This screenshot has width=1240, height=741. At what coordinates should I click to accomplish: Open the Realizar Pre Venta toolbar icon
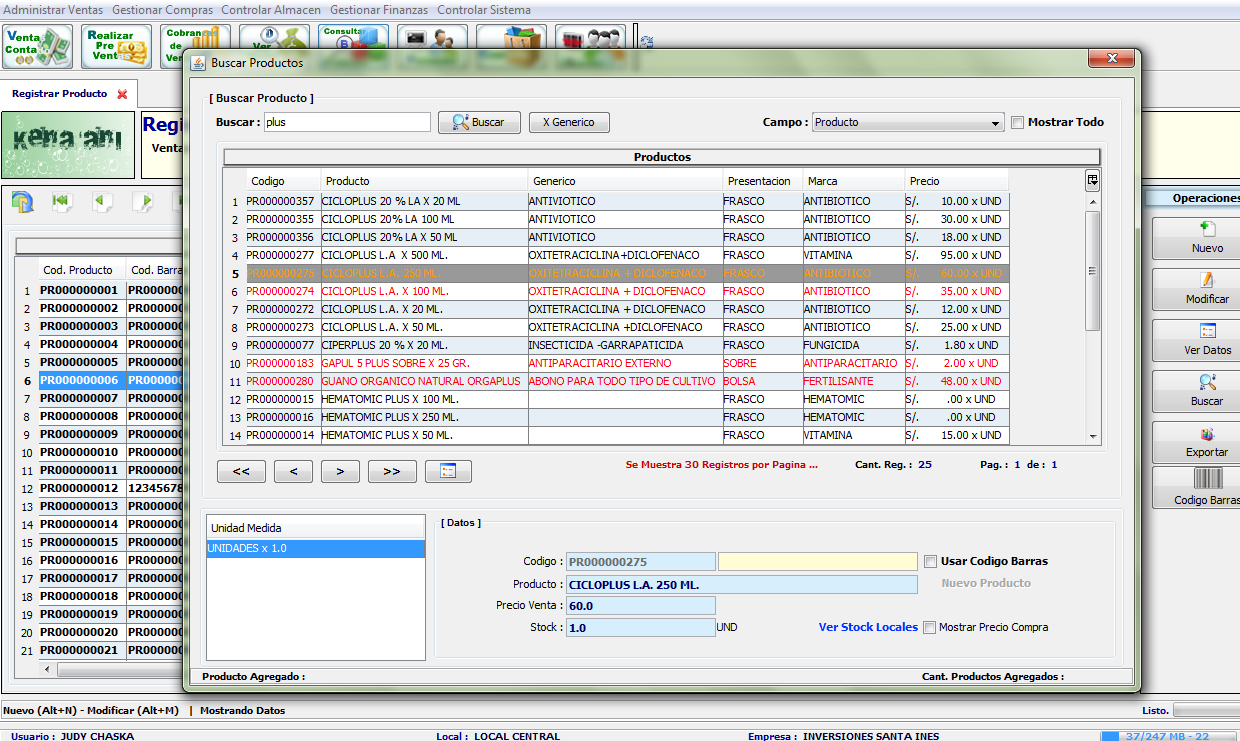116,47
